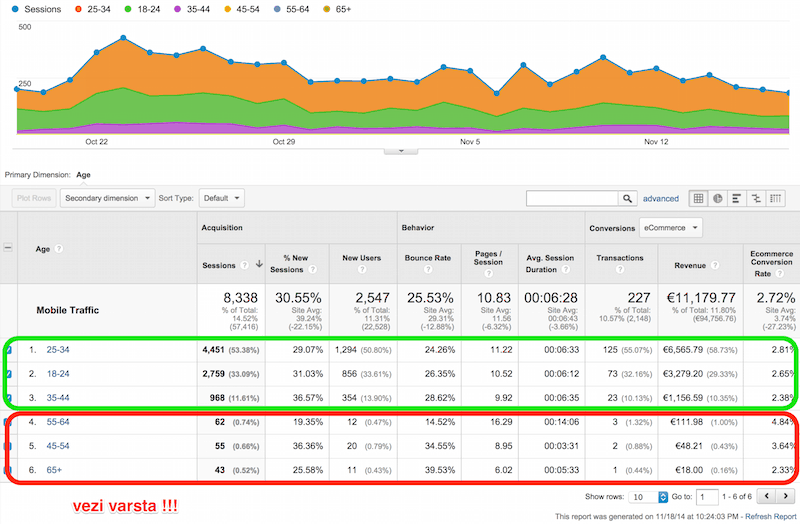The width and height of the screenshot is (800, 524).
Task: Click the Plot Rows button
Action: click(34, 198)
